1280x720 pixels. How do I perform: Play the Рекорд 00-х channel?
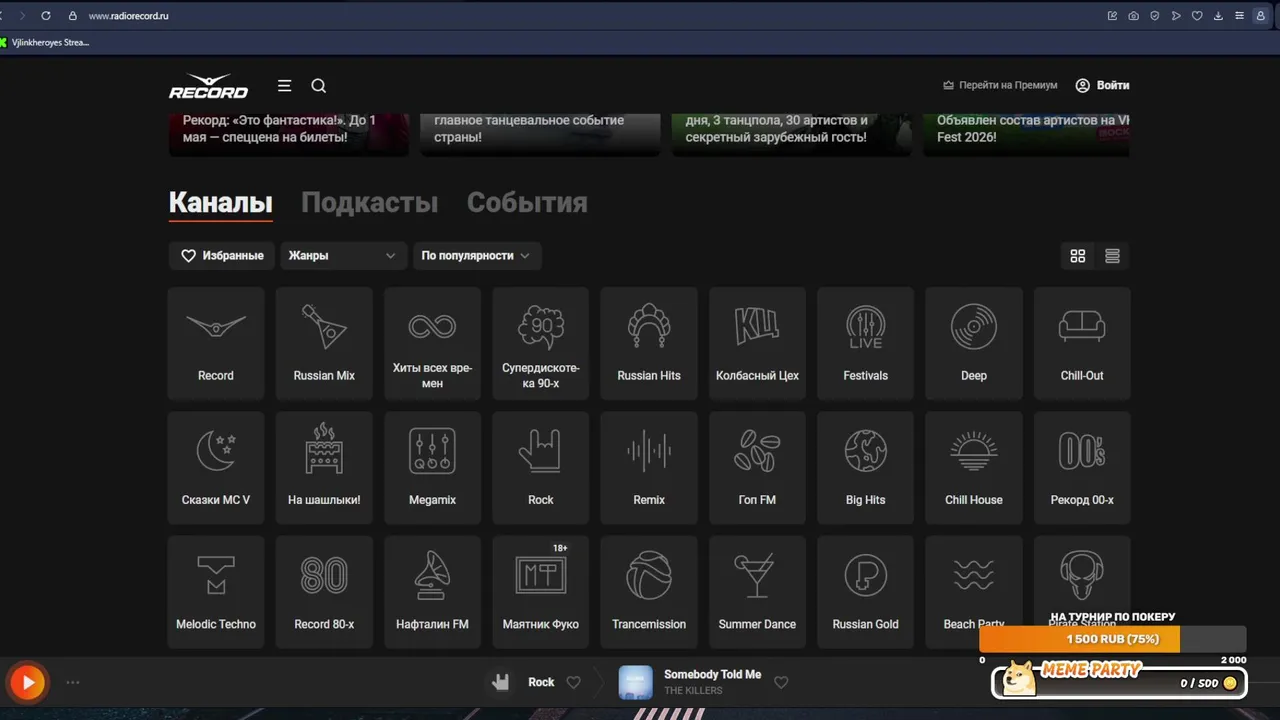pos(1082,468)
